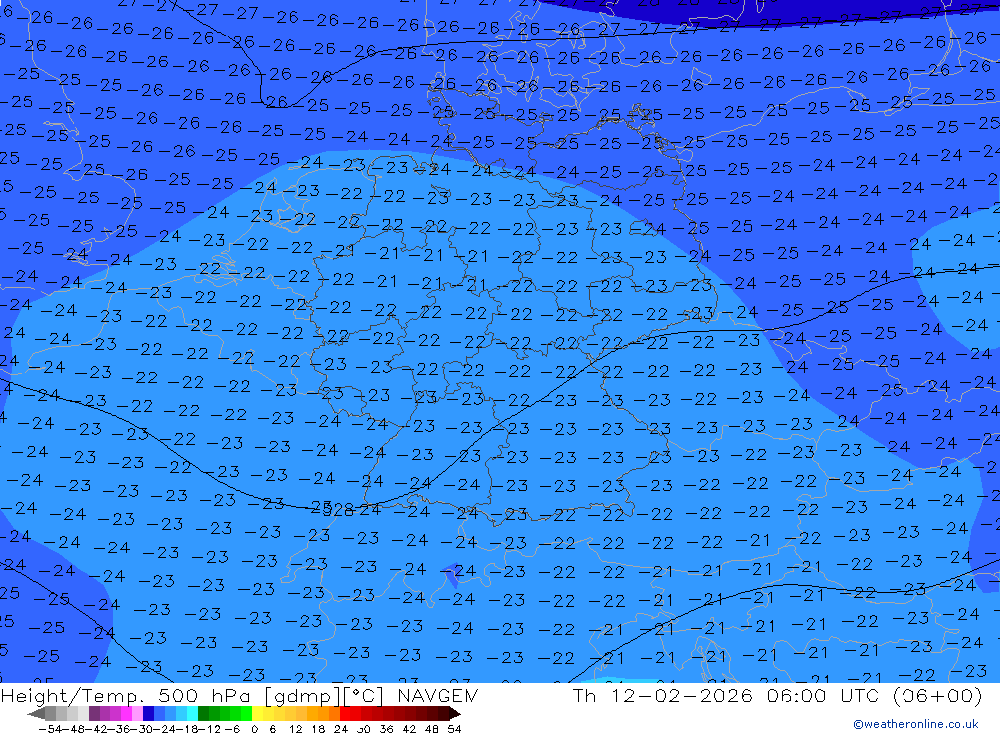
Task: Click the 54 label at the legend end
Action: [x=454, y=729]
